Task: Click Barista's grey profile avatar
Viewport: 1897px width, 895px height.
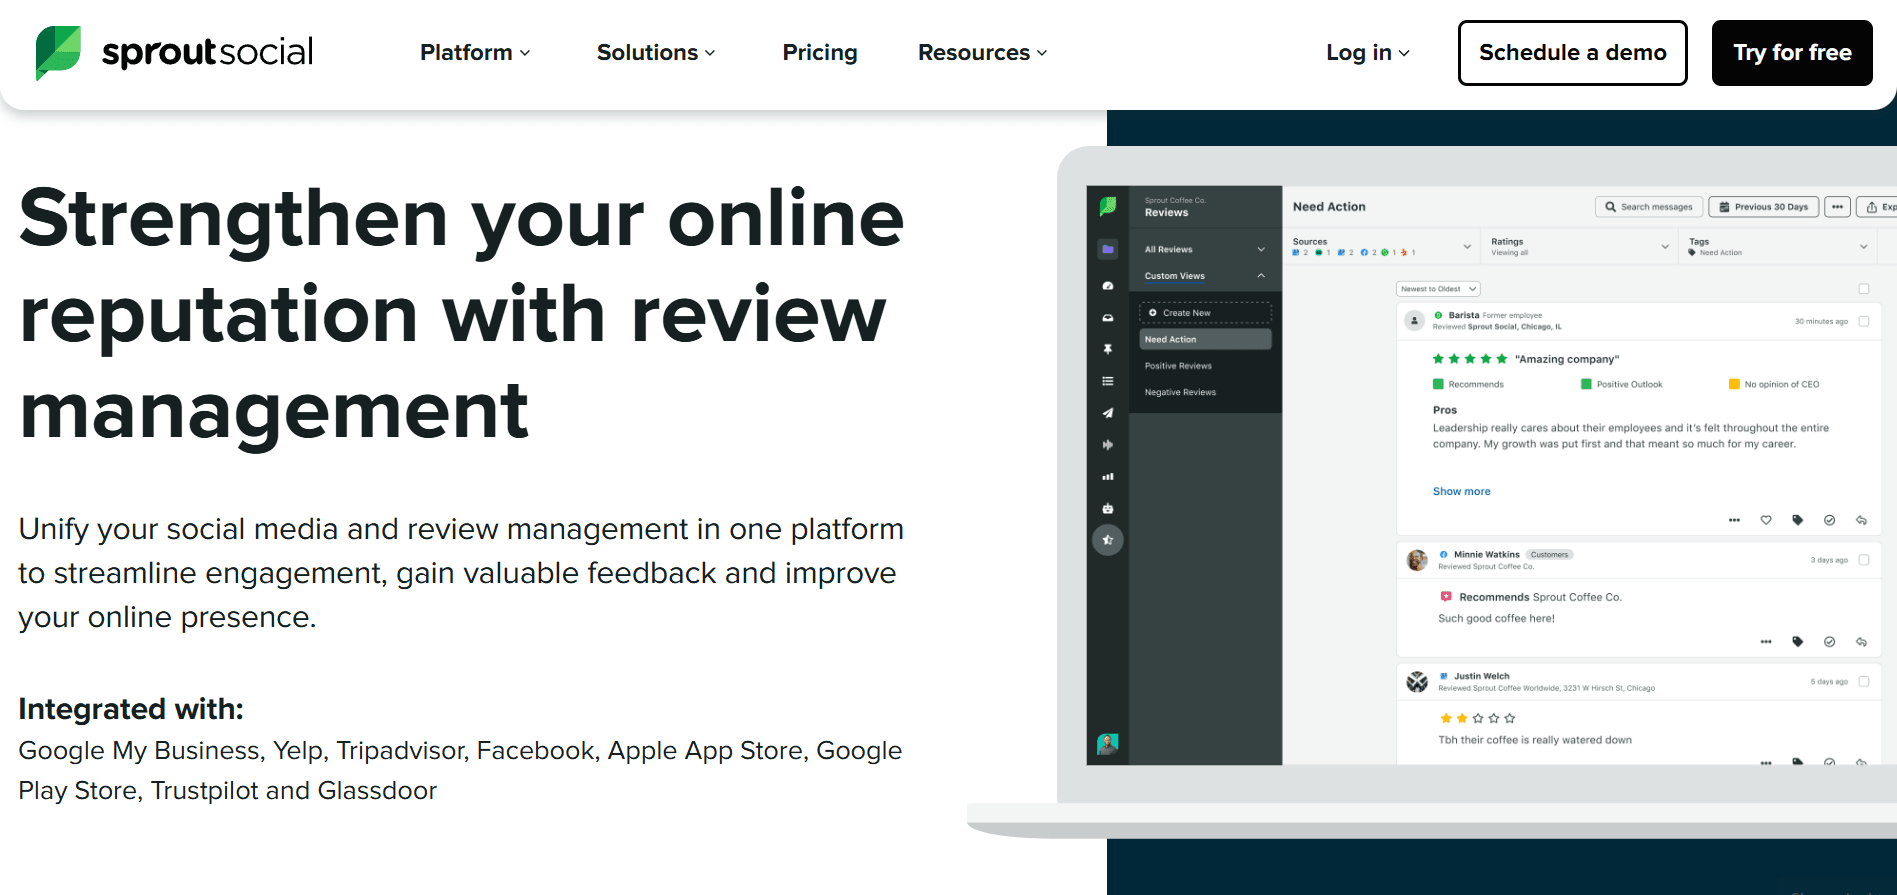Action: pos(1414,320)
